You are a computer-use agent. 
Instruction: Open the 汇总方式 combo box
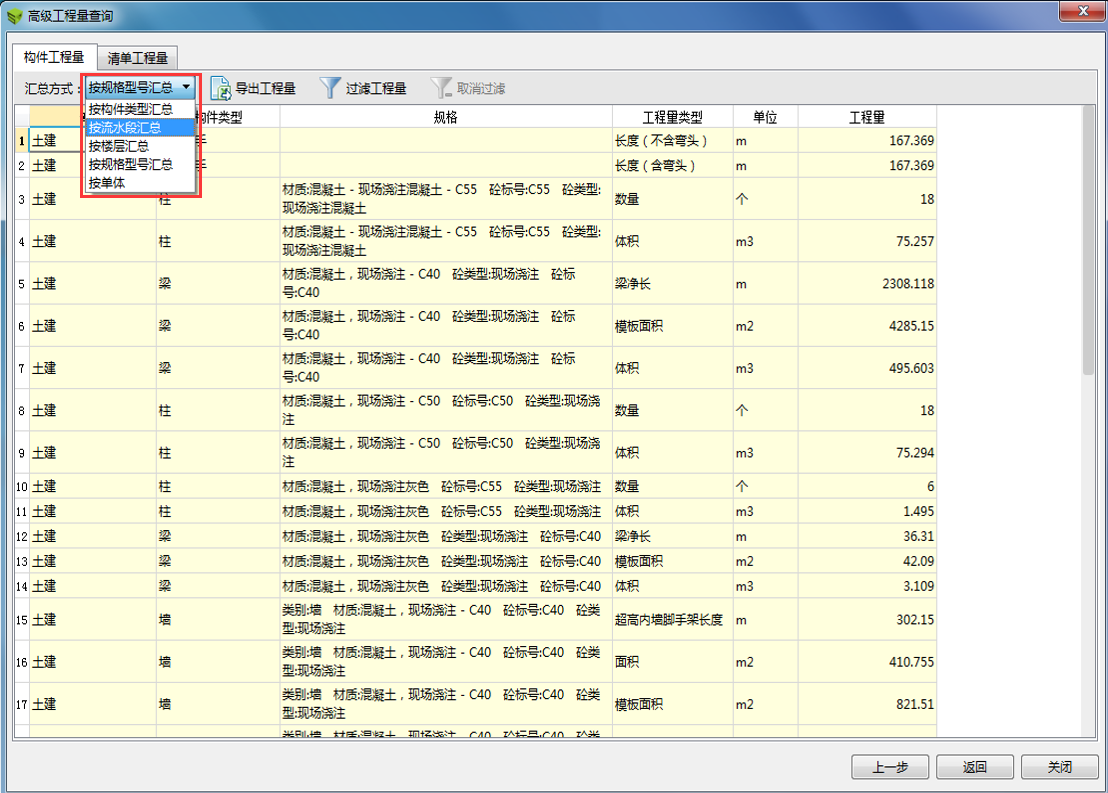point(140,88)
